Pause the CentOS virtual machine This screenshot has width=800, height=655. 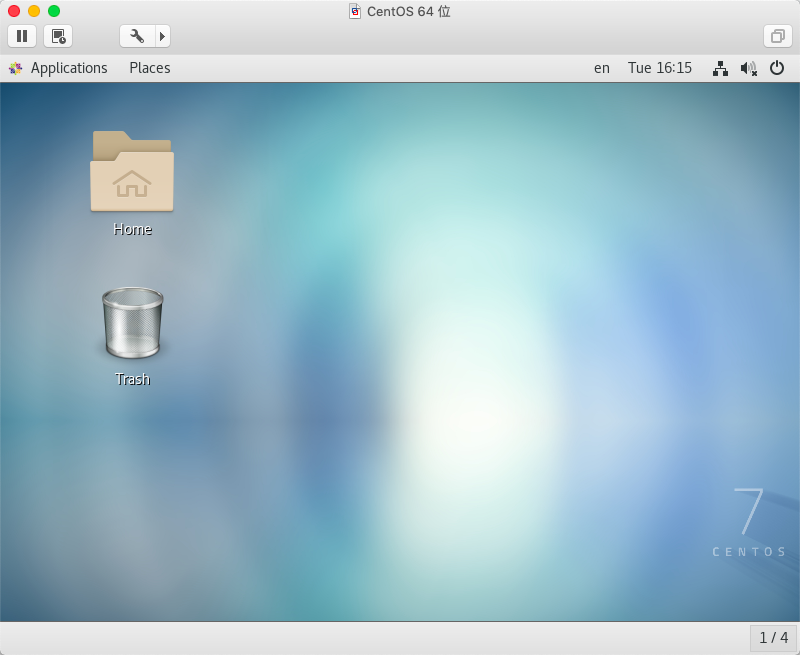point(22,36)
